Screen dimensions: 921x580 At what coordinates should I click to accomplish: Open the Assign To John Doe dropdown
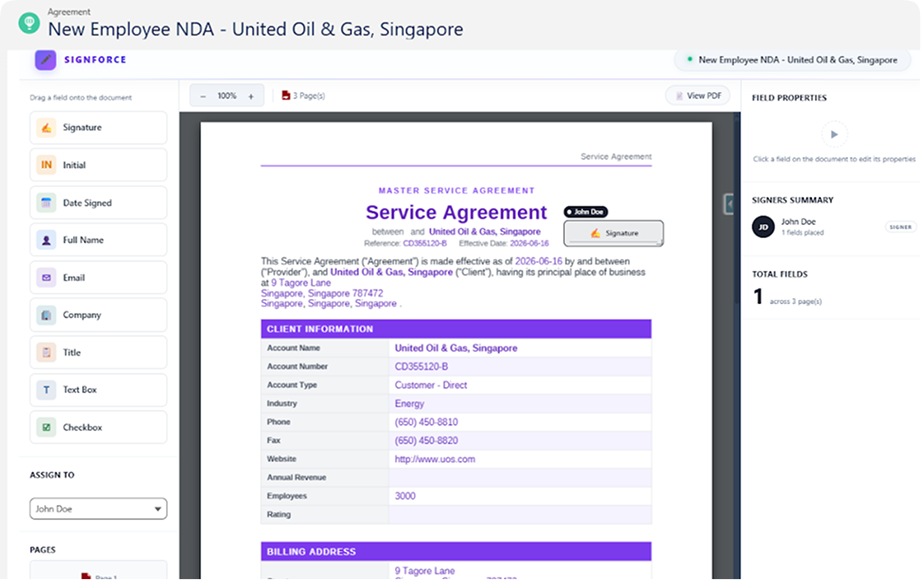[x=98, y=509]
